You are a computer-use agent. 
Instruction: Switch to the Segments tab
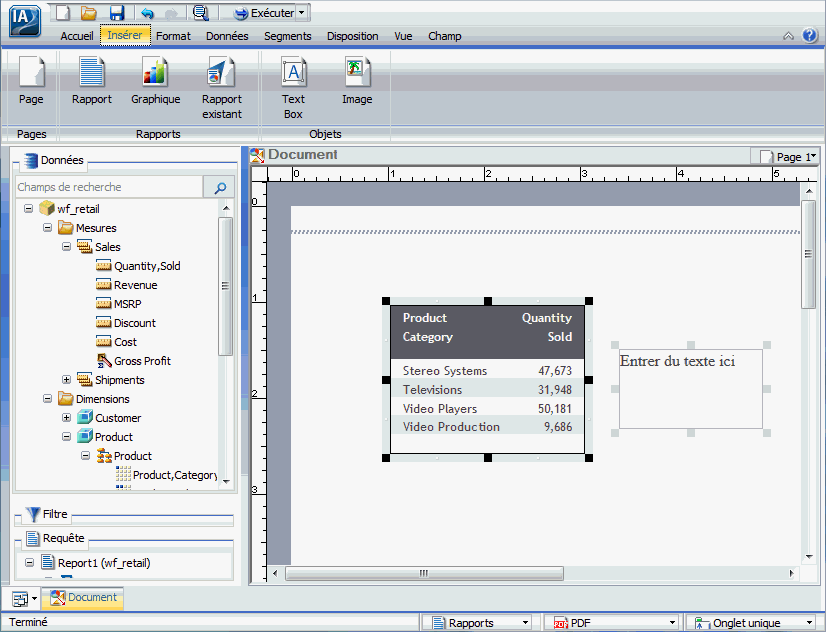click(288, 36)
